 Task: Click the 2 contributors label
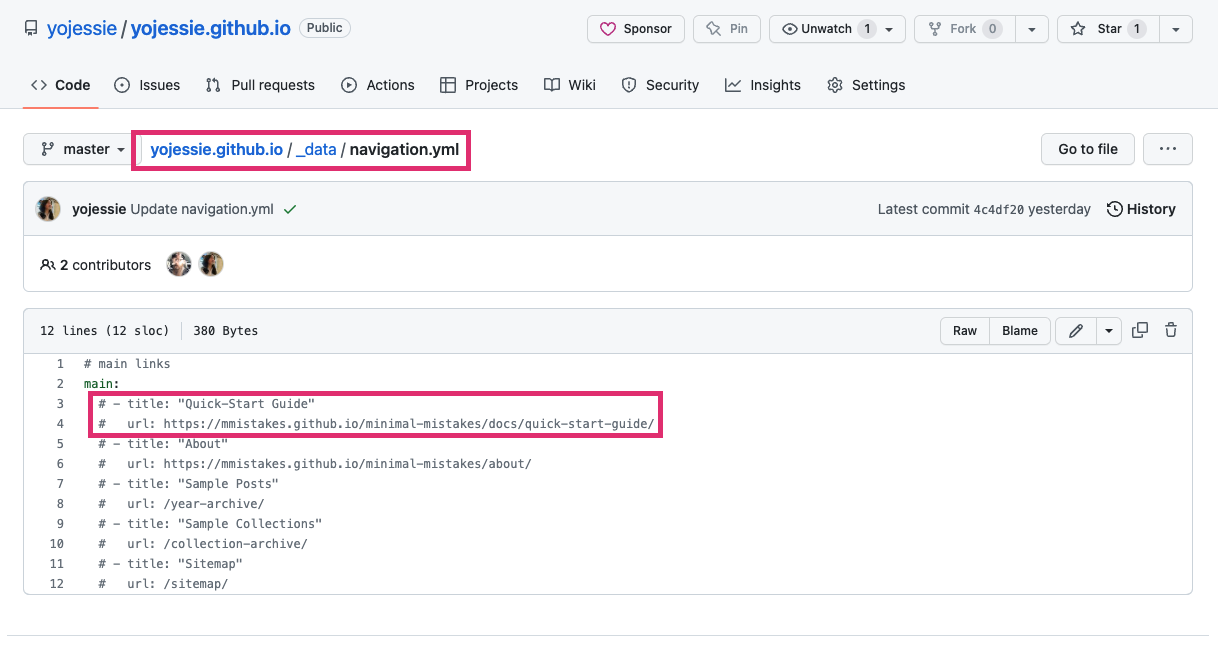96,265
